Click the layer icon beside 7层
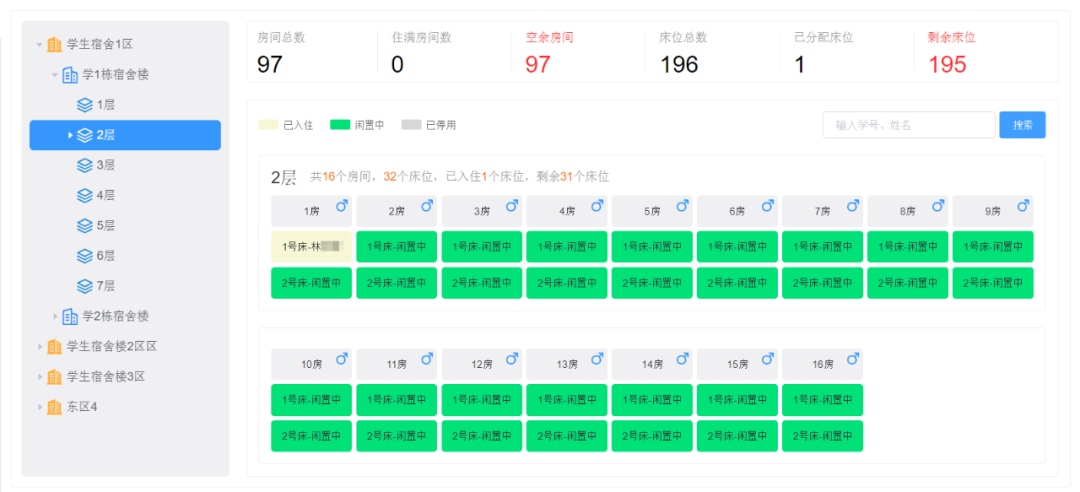 (85, 286)
